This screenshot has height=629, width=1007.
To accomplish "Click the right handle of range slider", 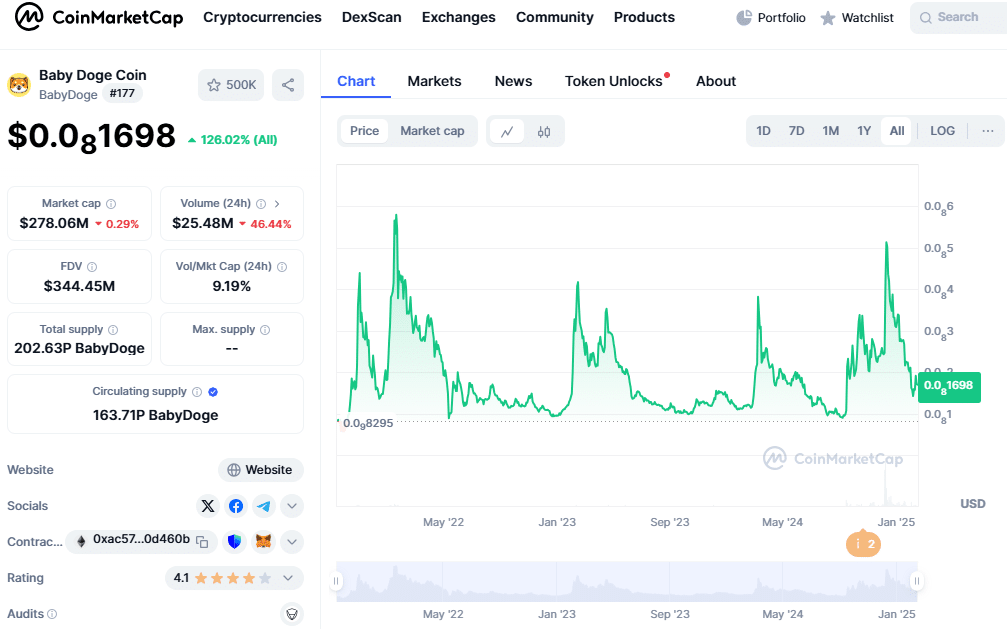I will pyautogui.click(x=917, y=581).
